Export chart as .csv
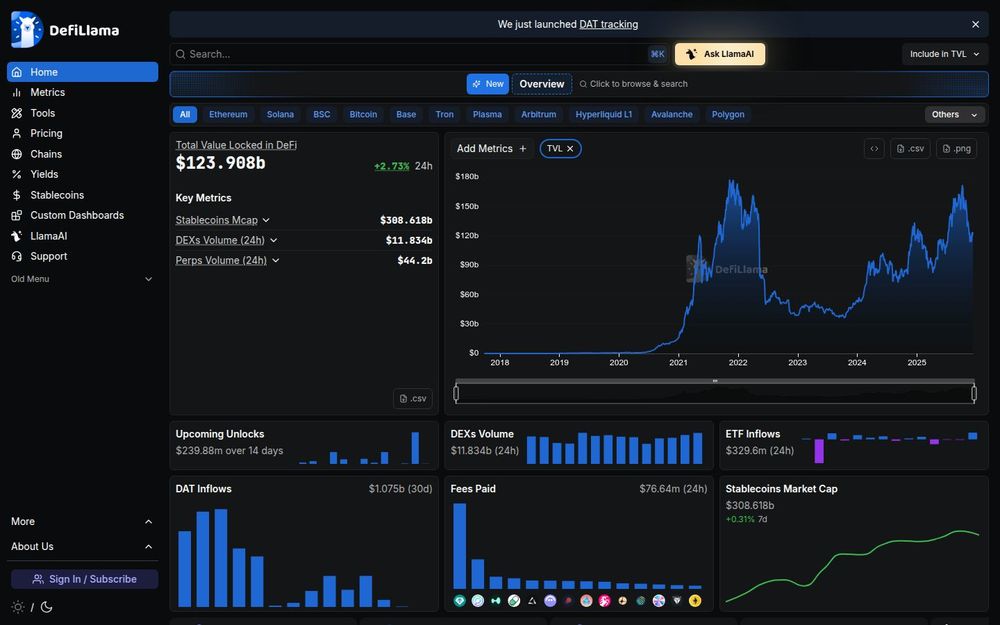Viewport: 1000px width, 625px height. 910,149
